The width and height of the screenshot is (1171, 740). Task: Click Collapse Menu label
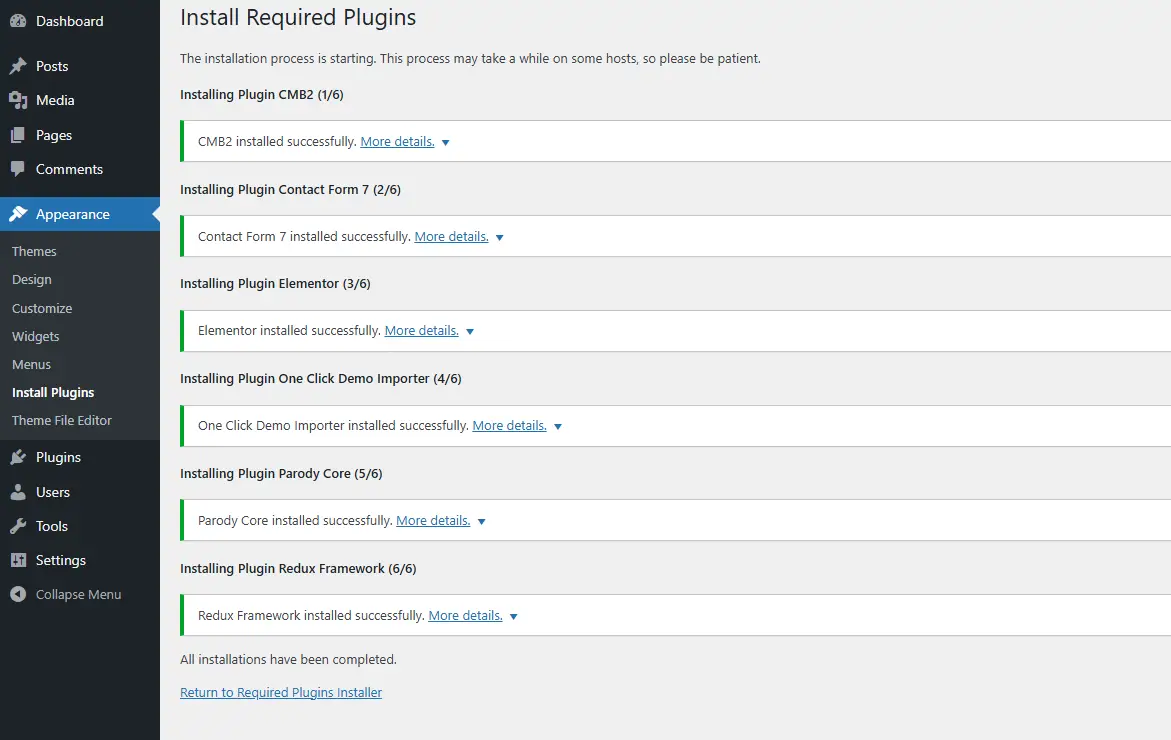[78, 594]
